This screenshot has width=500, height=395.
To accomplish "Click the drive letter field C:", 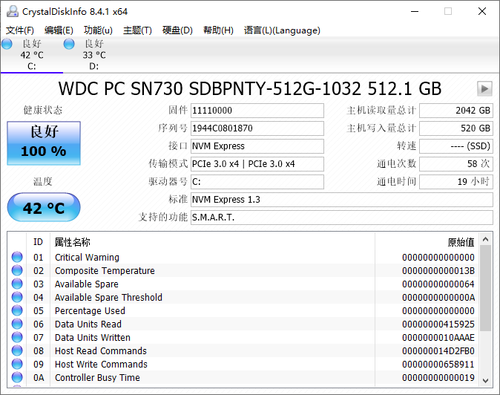I will (257, 182).
